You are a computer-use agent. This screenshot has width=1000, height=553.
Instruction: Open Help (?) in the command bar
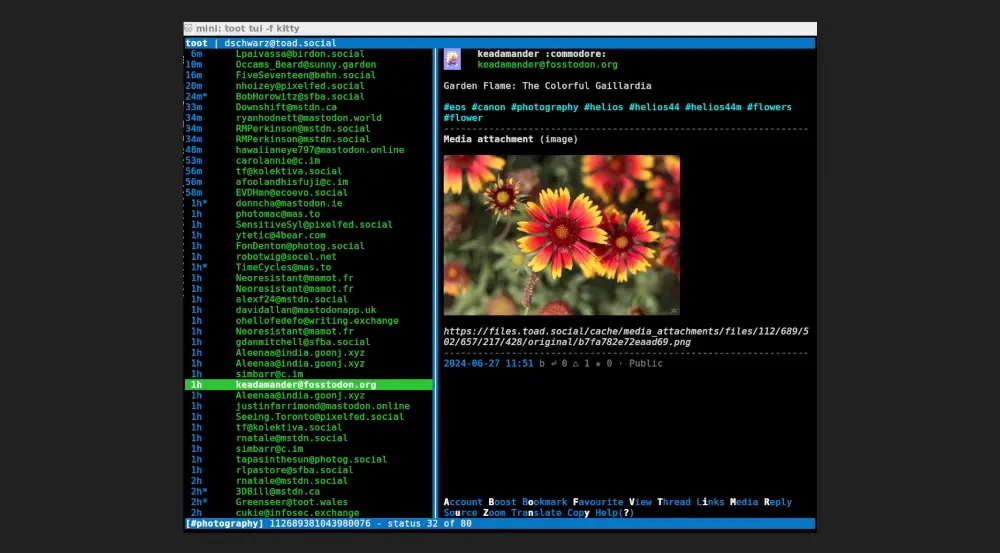coord(613,513)
